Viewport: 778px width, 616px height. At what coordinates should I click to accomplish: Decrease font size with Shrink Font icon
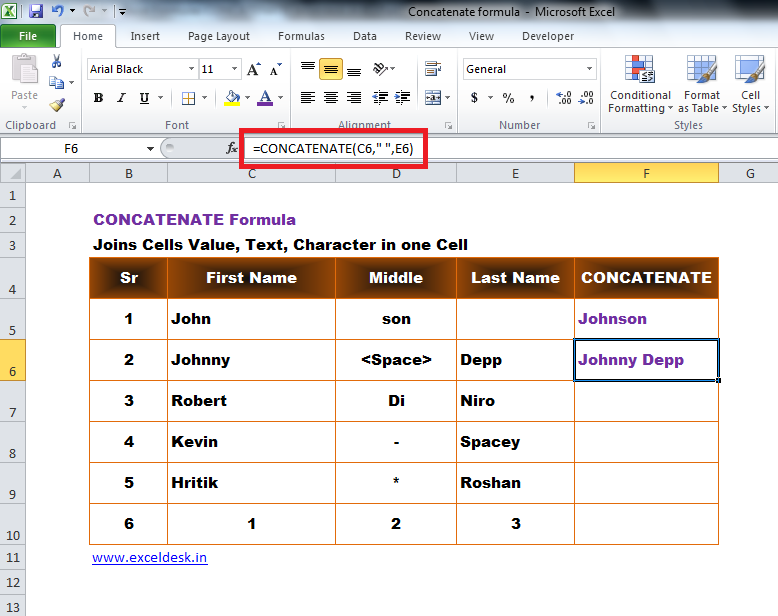[275, 69]
